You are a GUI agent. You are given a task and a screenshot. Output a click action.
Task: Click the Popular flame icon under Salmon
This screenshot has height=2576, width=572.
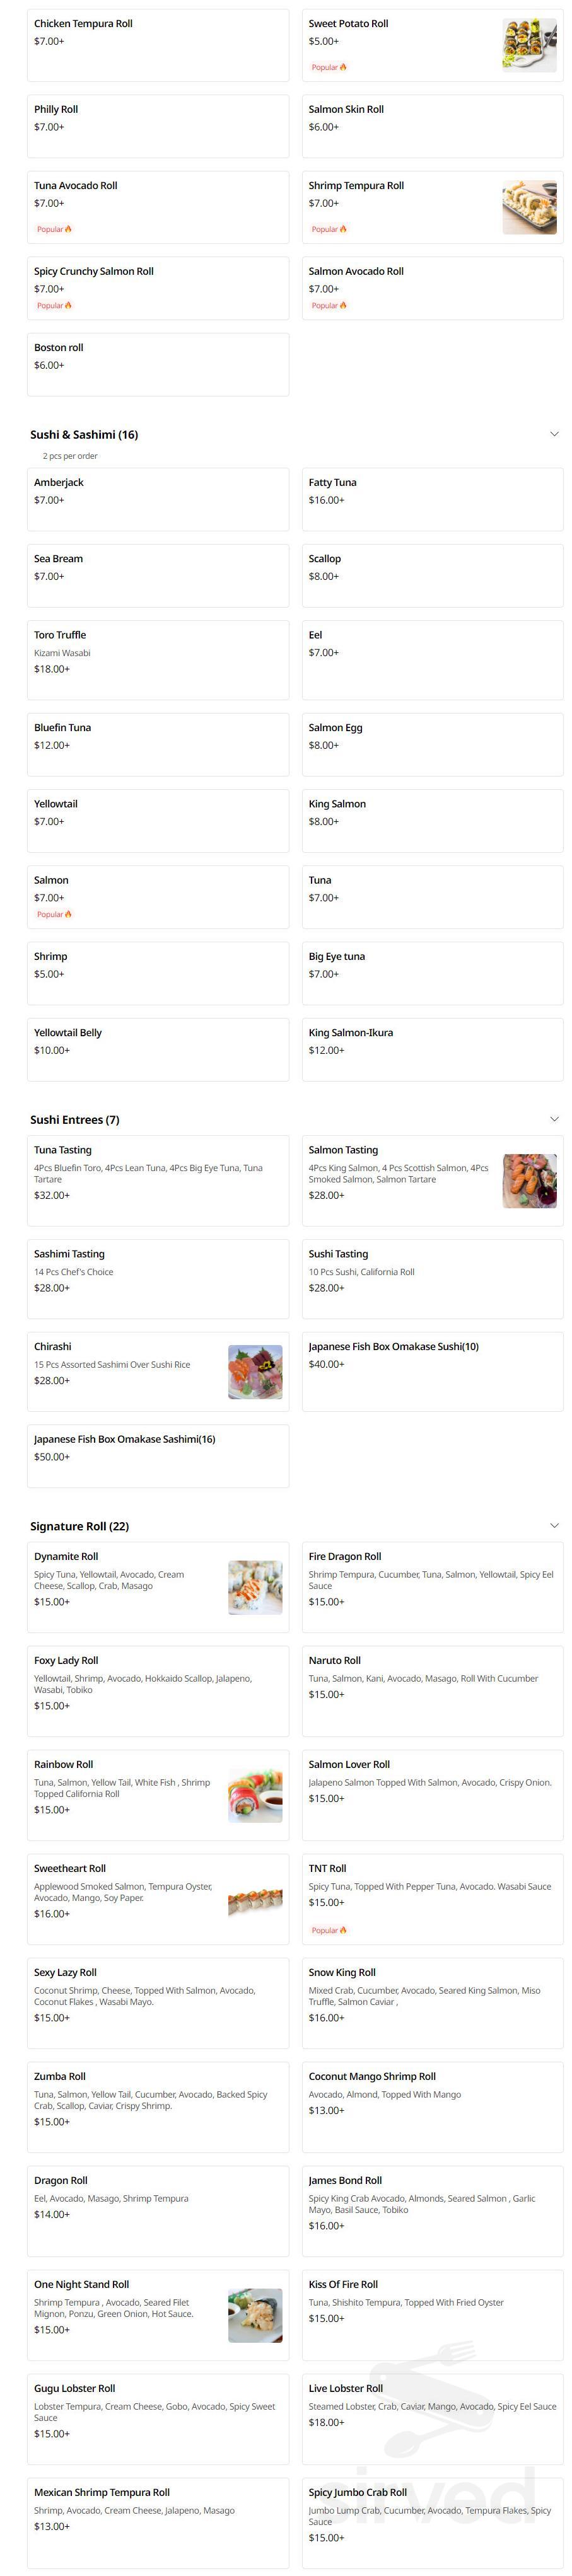click(x=68, y=914)
